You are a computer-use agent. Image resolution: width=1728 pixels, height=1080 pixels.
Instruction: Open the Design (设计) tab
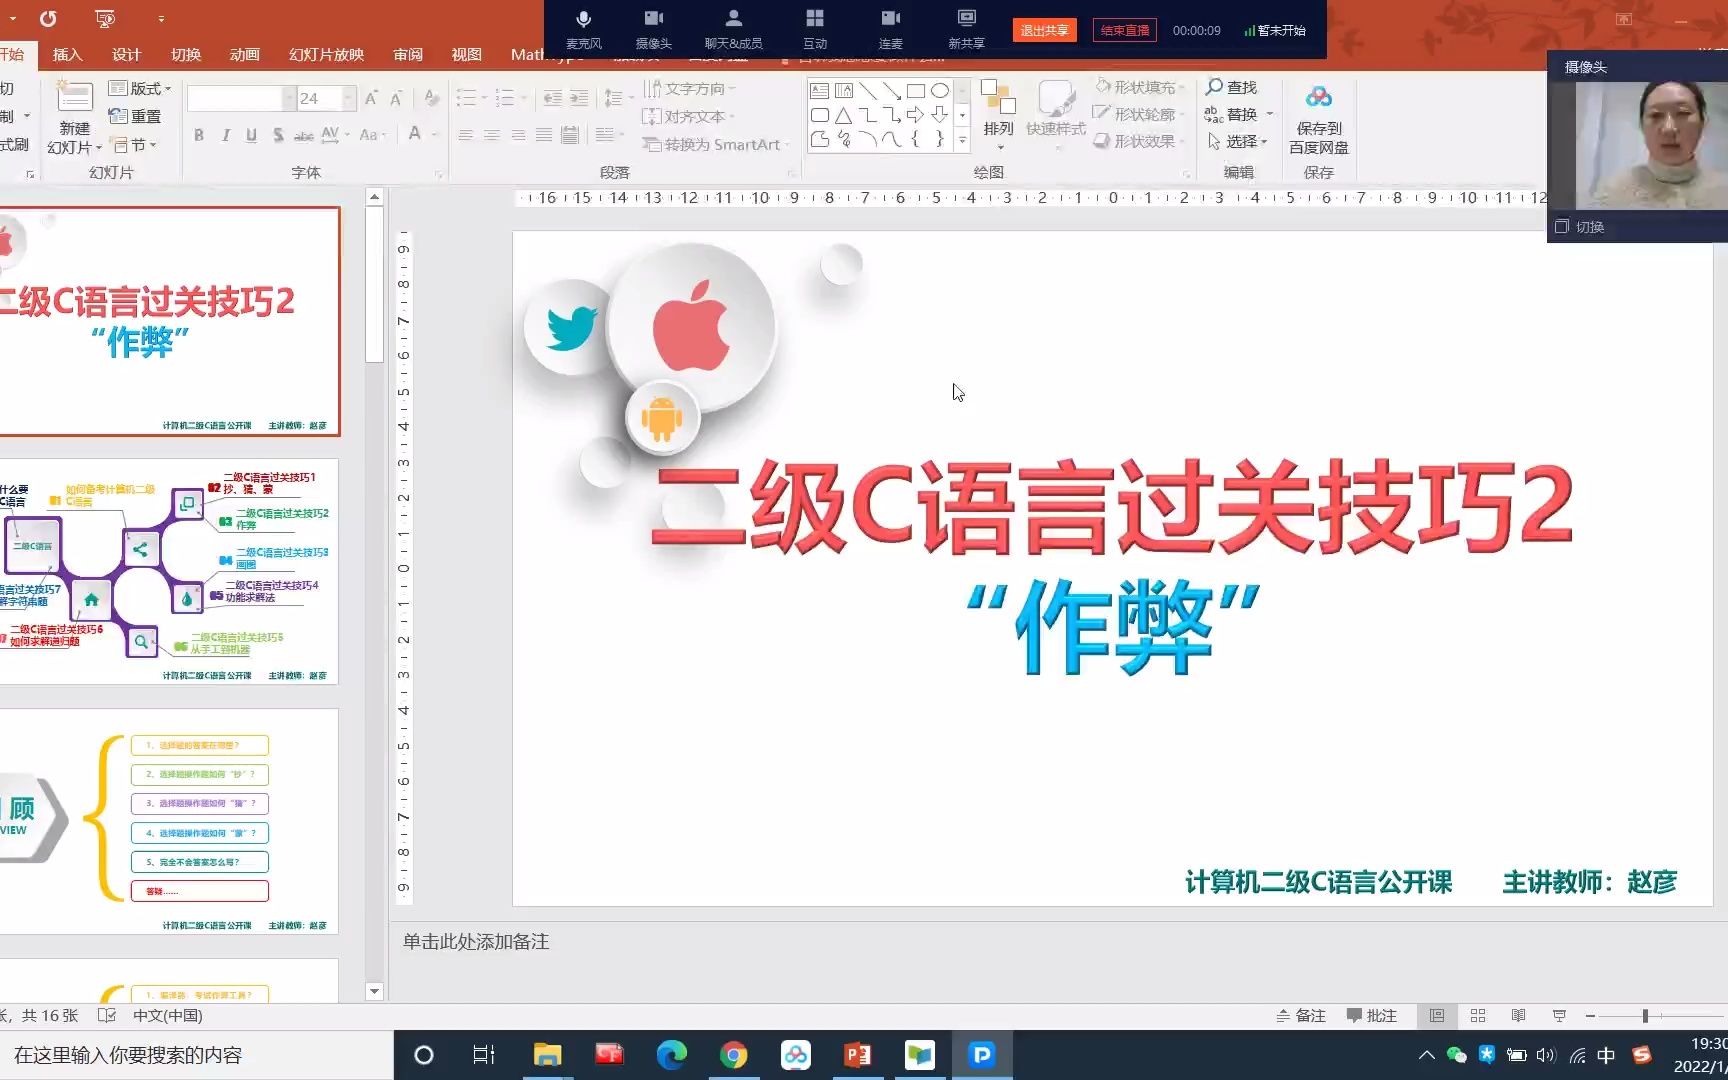[126, 54]
